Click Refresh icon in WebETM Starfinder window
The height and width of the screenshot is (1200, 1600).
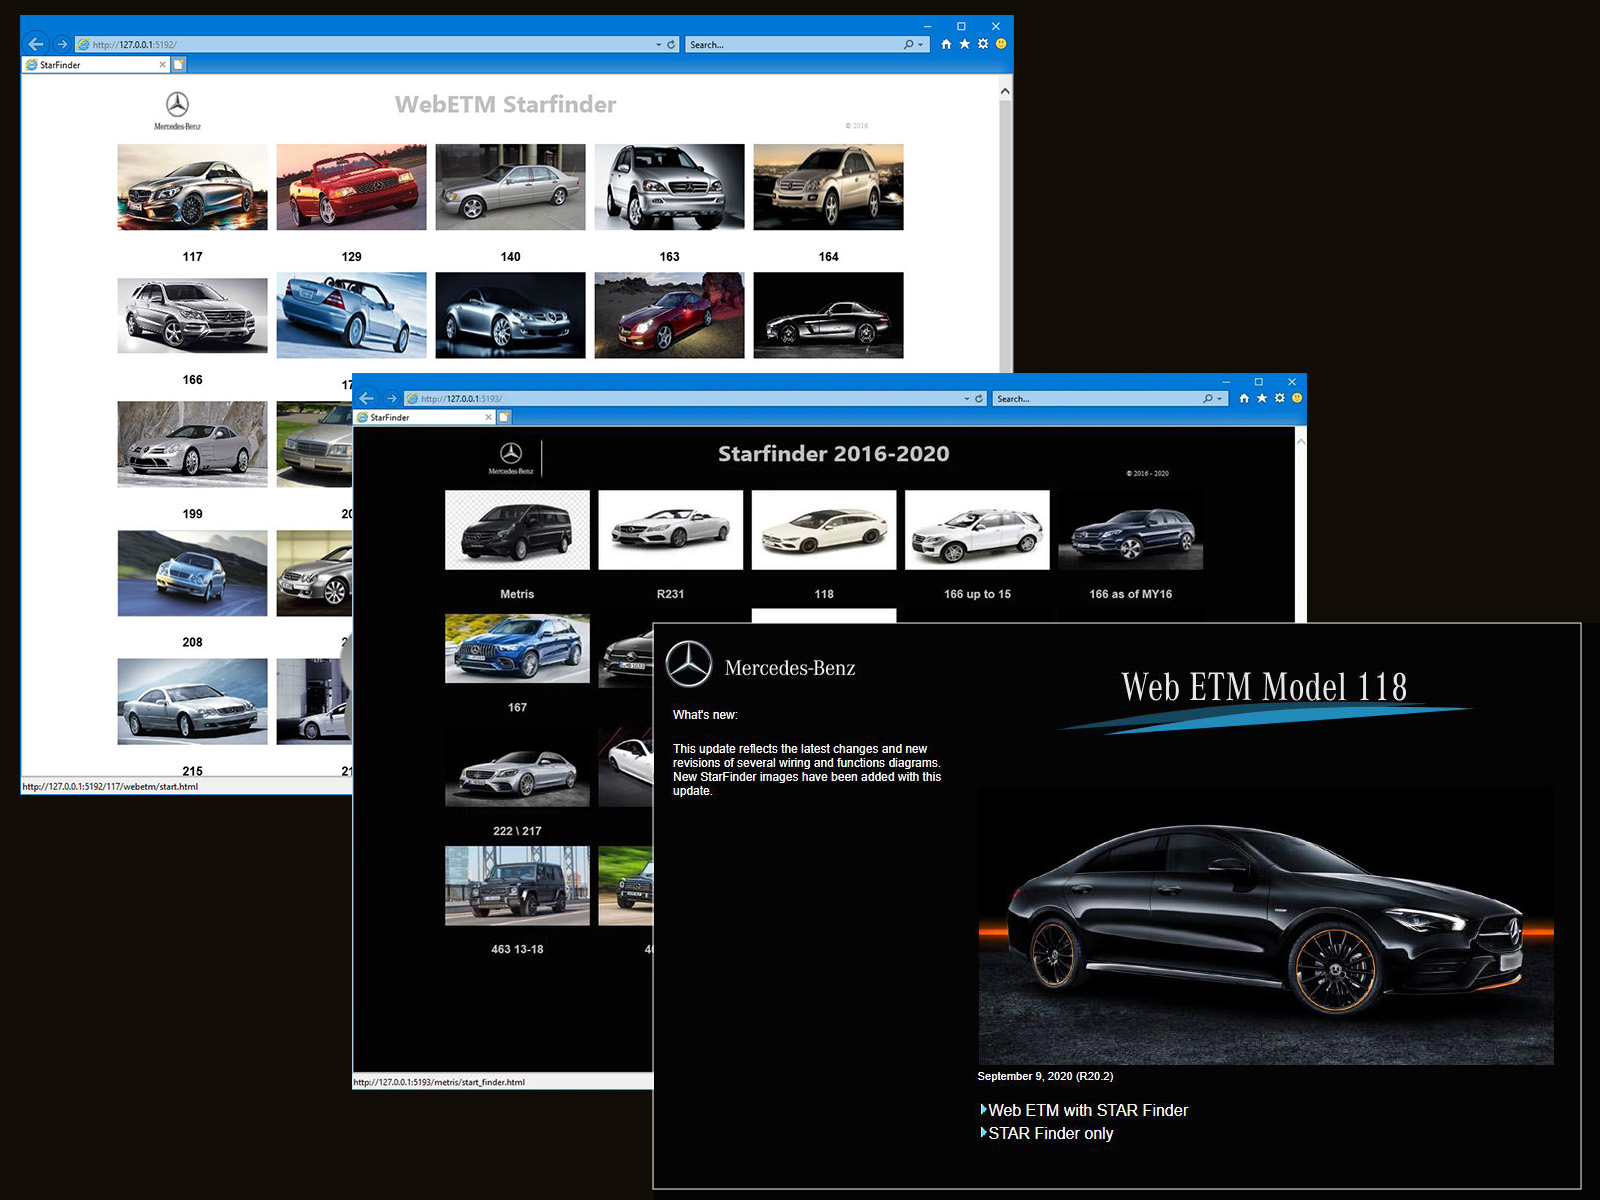tap(672, 45)
